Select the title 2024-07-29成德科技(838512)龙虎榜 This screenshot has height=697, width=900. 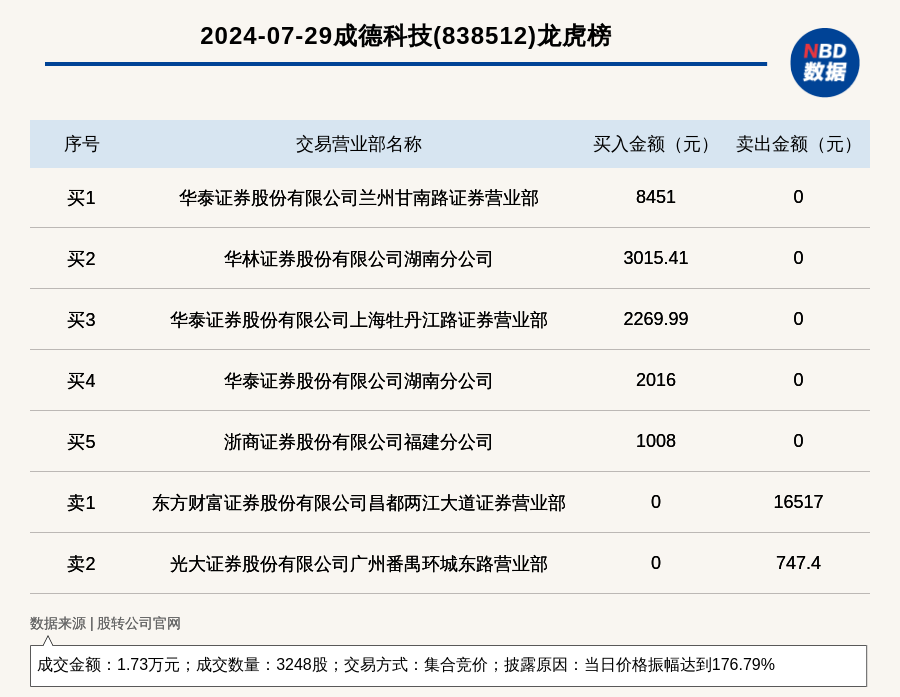(406, 36)
